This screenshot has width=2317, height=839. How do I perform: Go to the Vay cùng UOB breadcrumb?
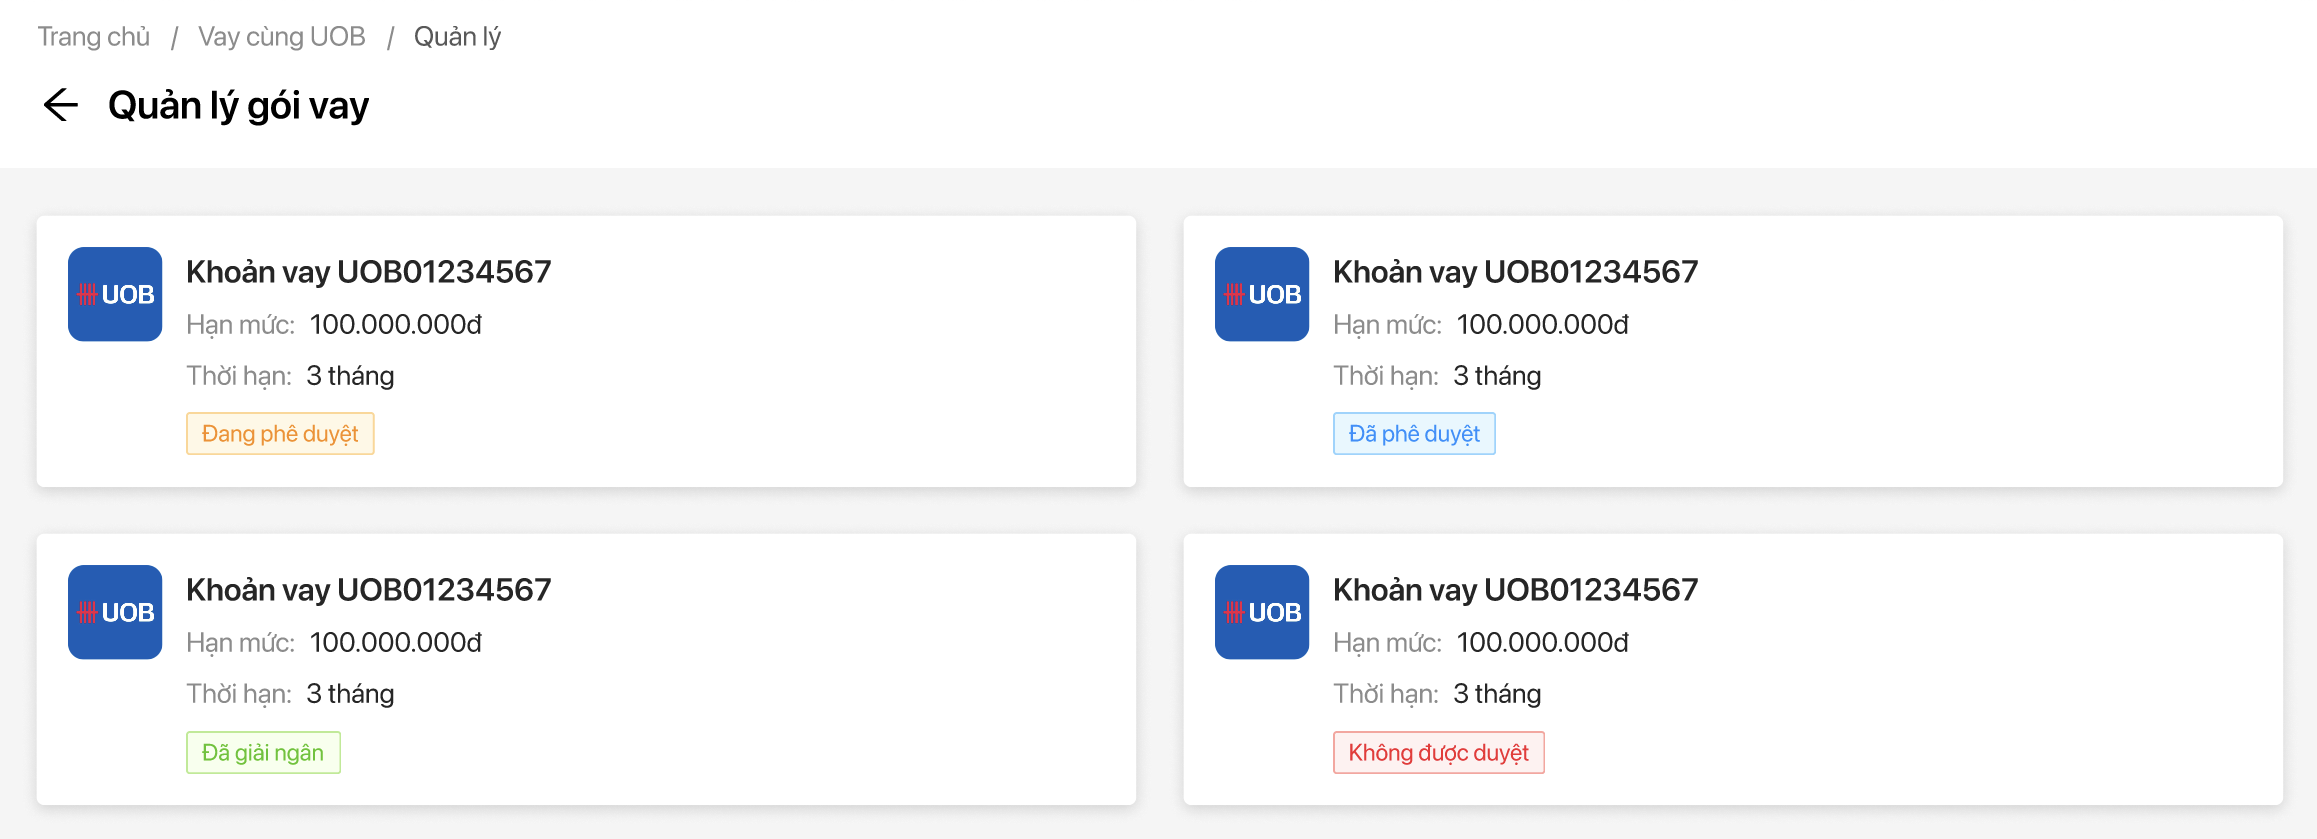[282, 37]
